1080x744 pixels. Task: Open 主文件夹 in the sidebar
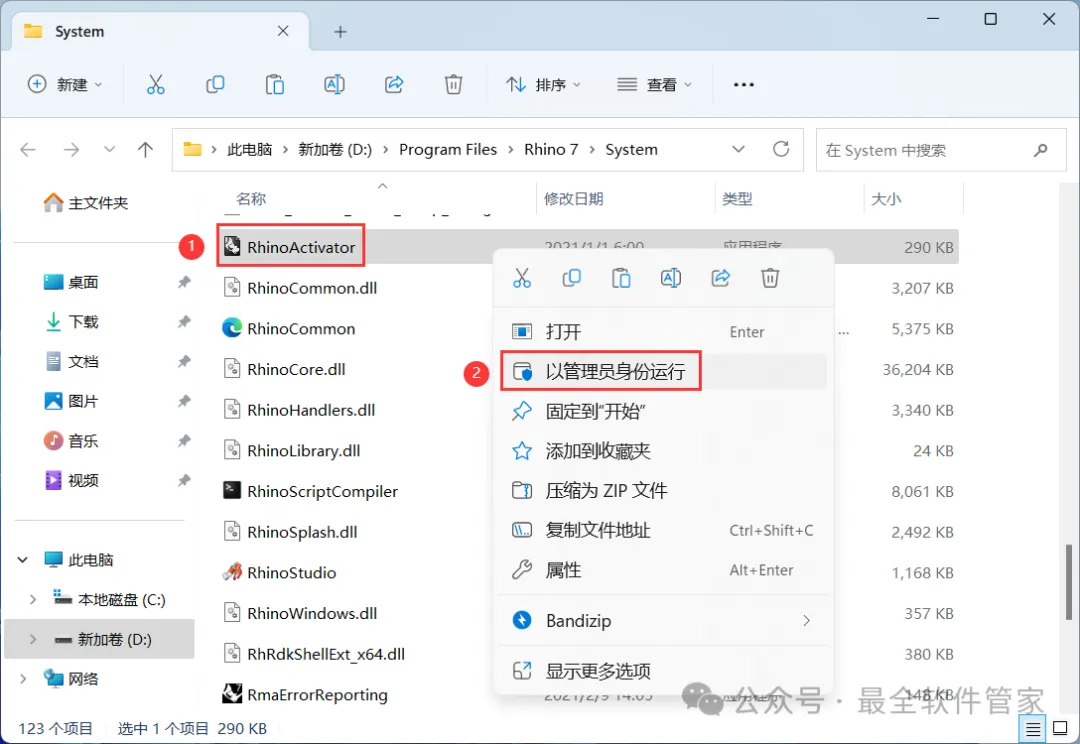[x=86, y=203]
